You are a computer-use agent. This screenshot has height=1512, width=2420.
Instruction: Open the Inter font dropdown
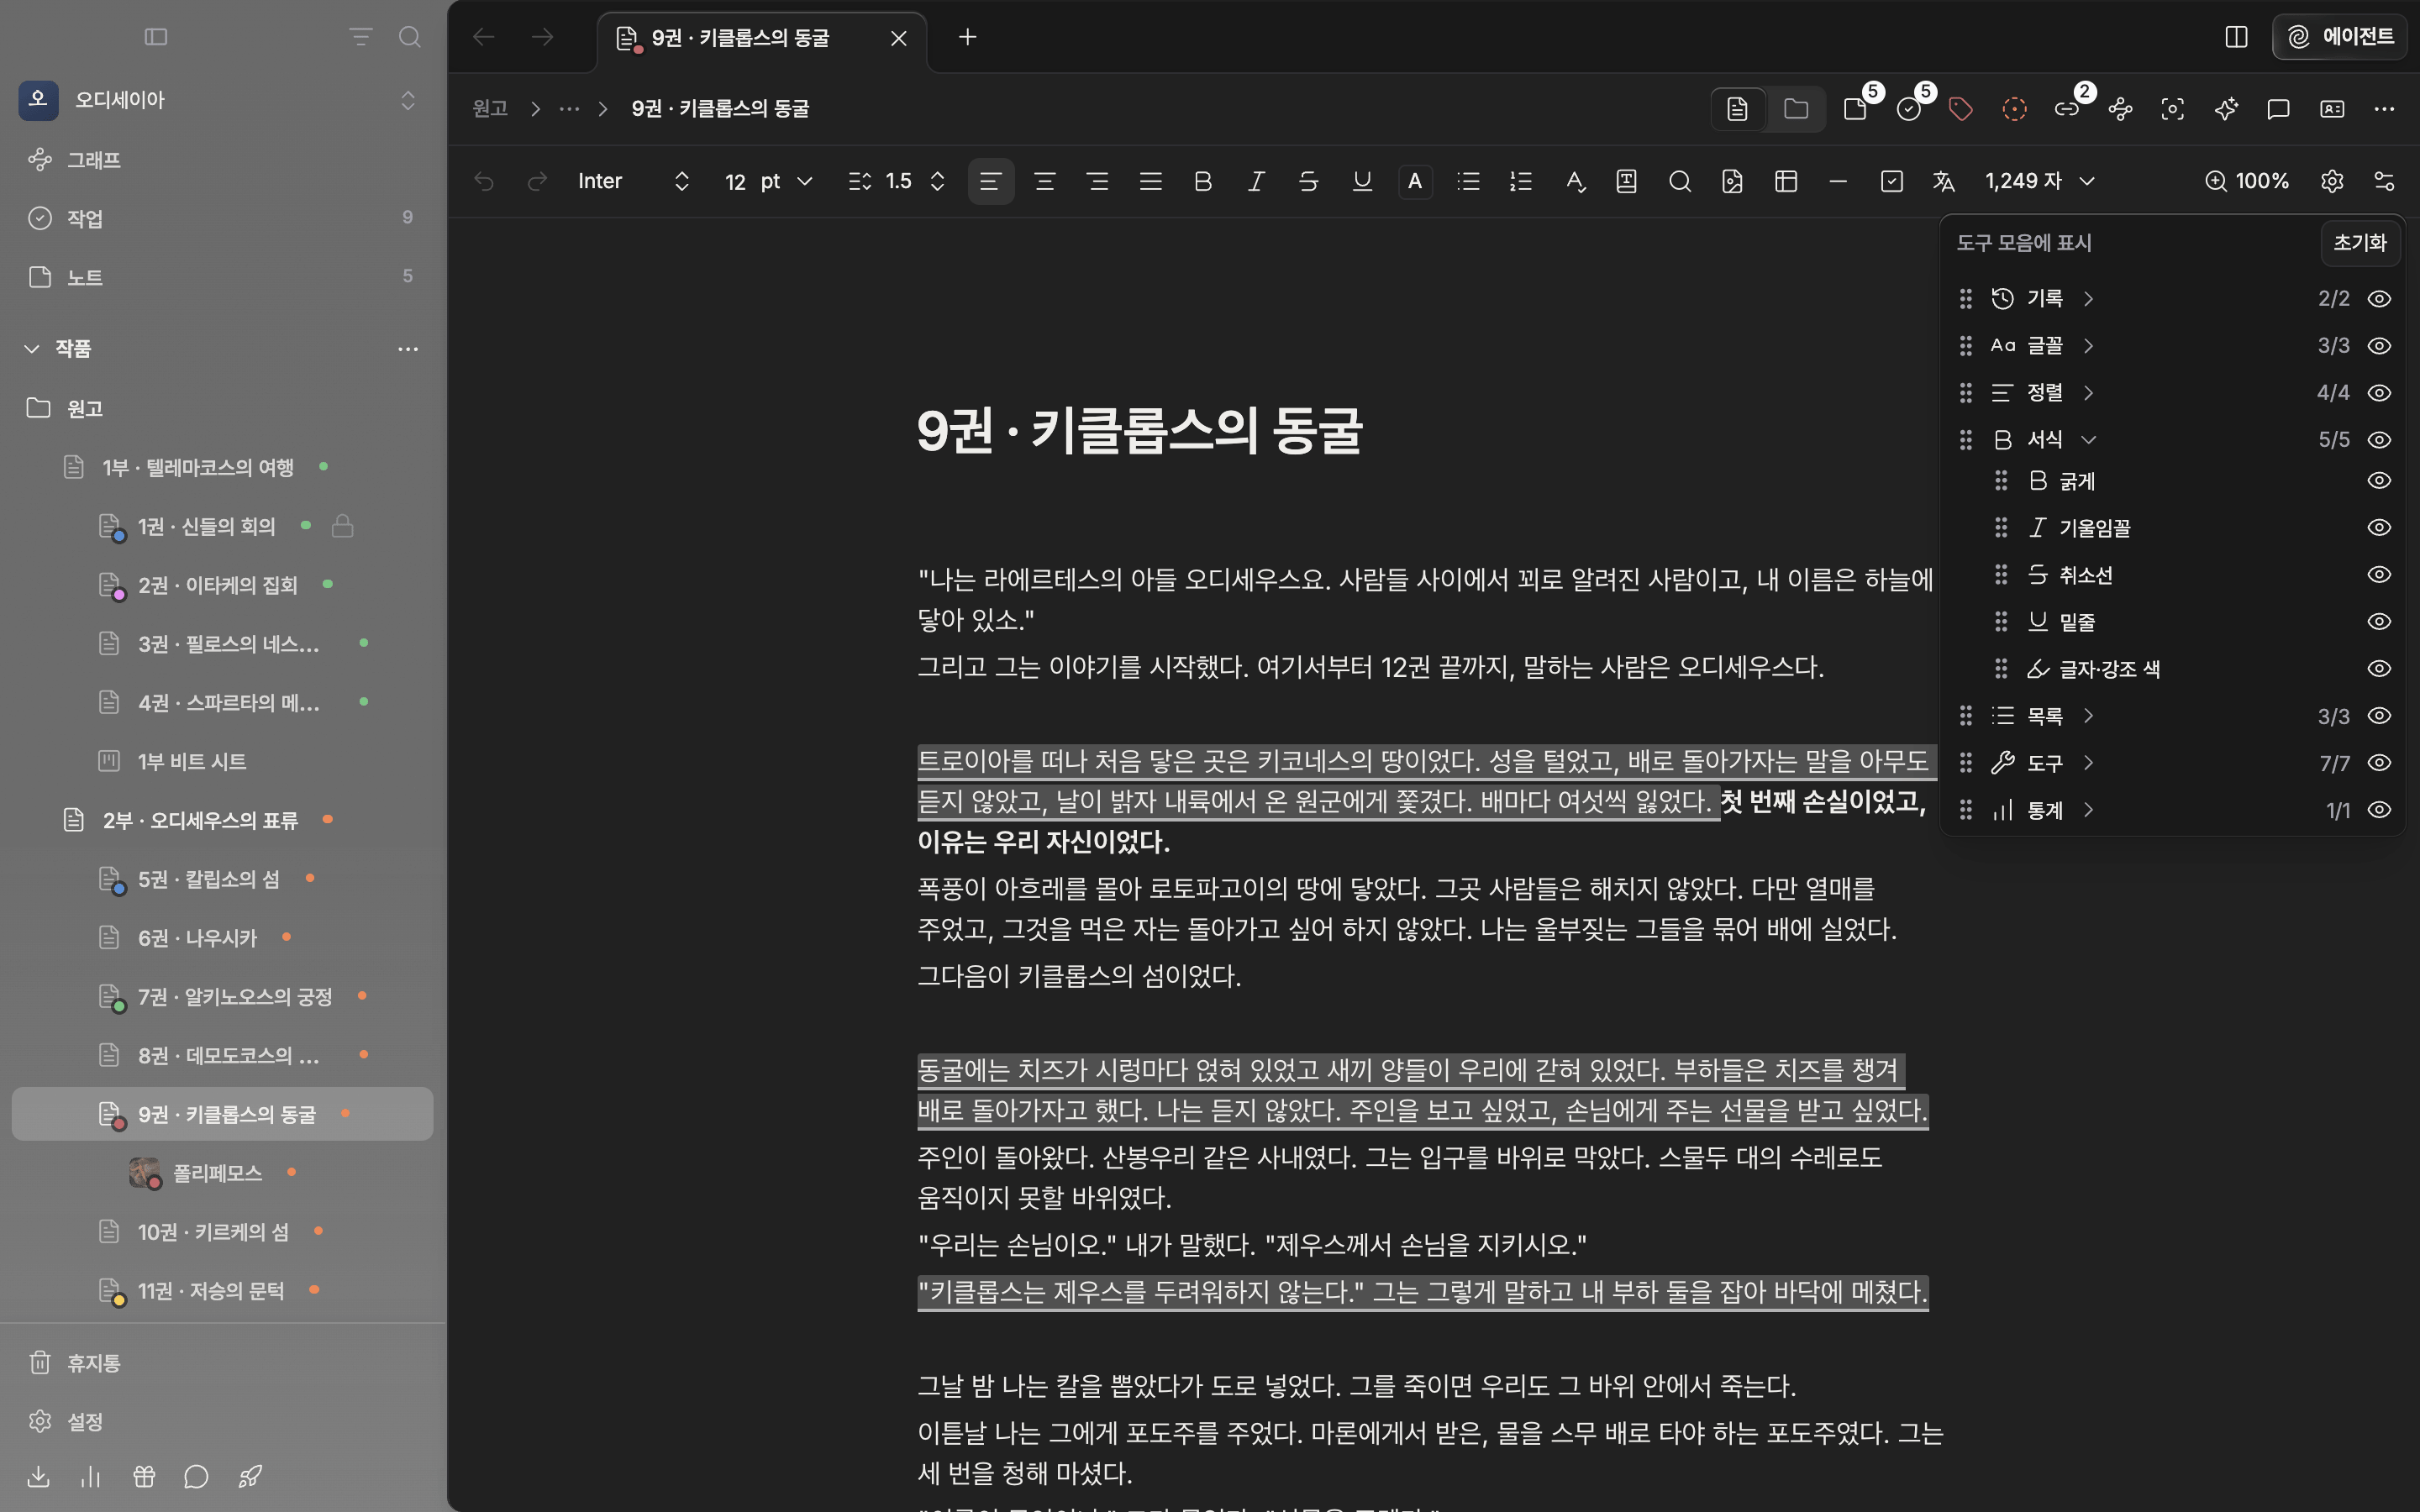pos(634,181)
